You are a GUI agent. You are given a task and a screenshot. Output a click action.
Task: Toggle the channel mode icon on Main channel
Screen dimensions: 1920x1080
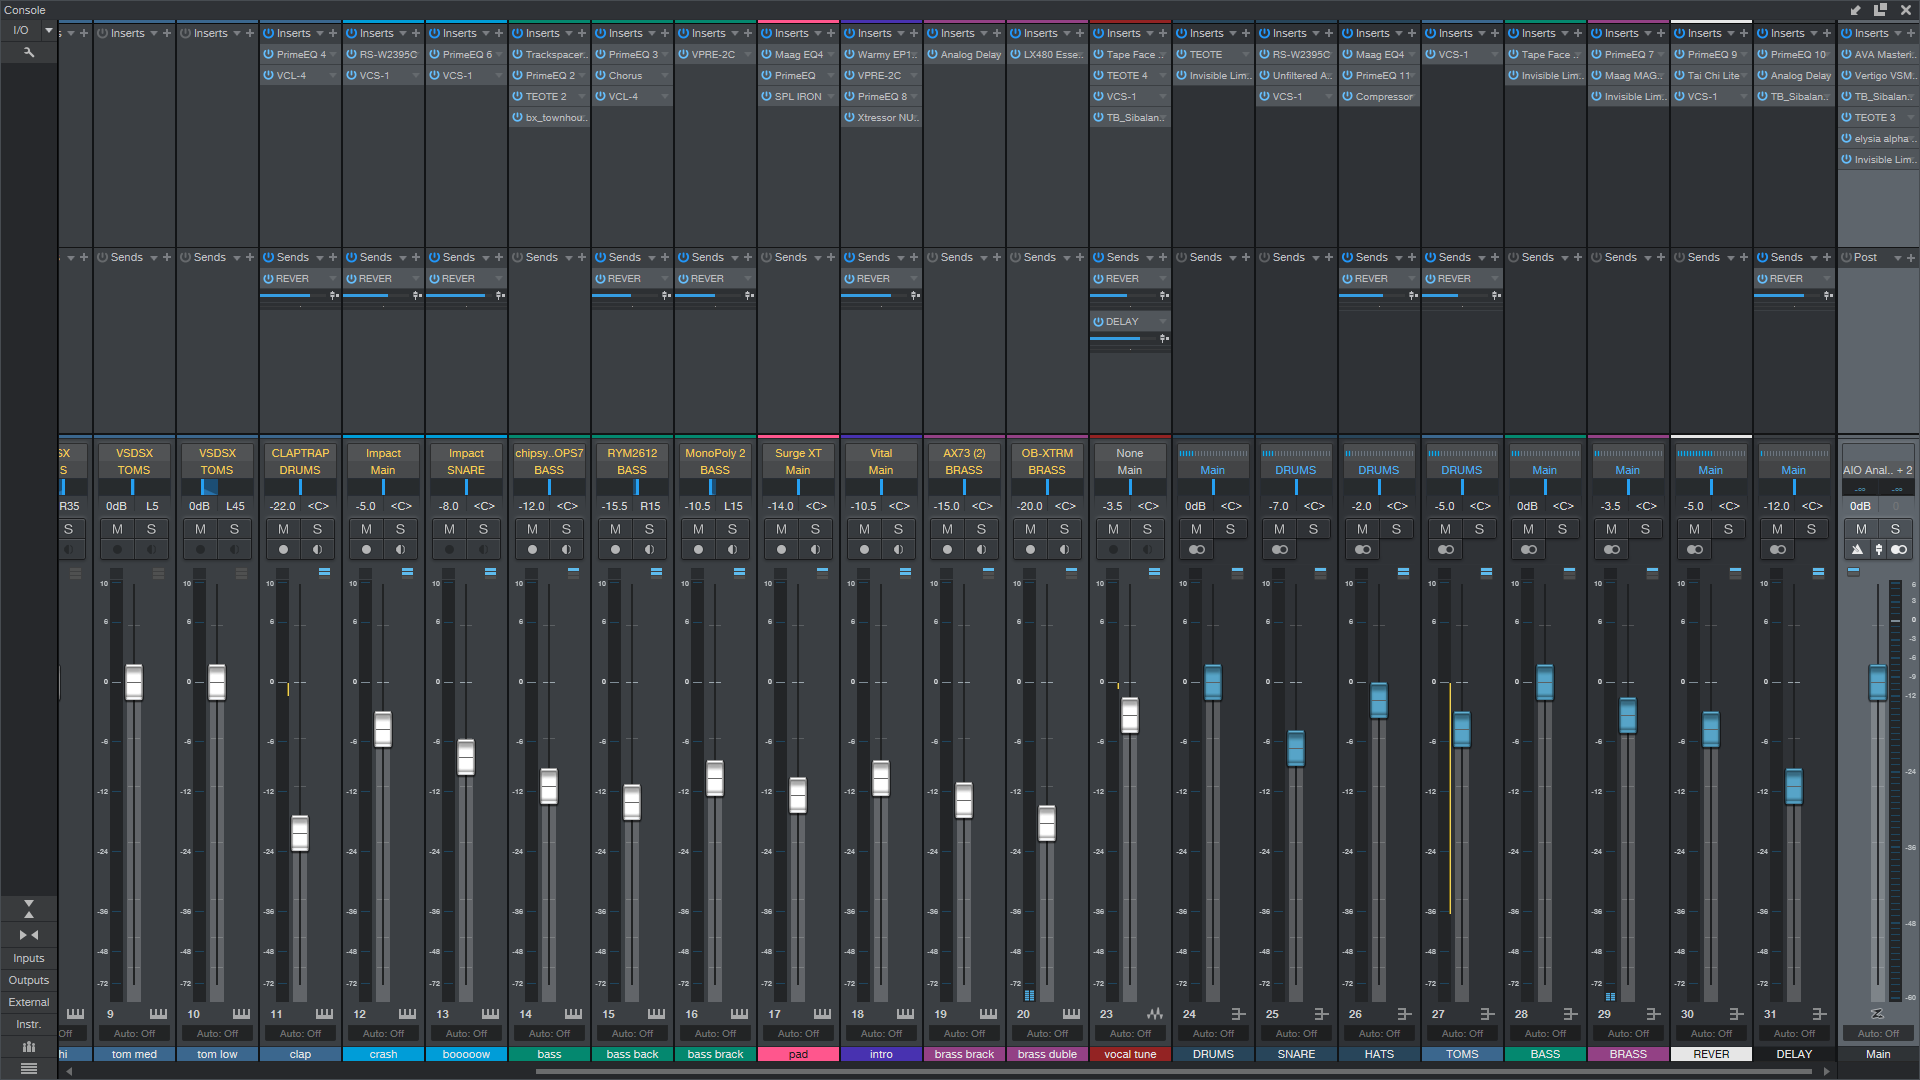click(x=1898, y=549)
